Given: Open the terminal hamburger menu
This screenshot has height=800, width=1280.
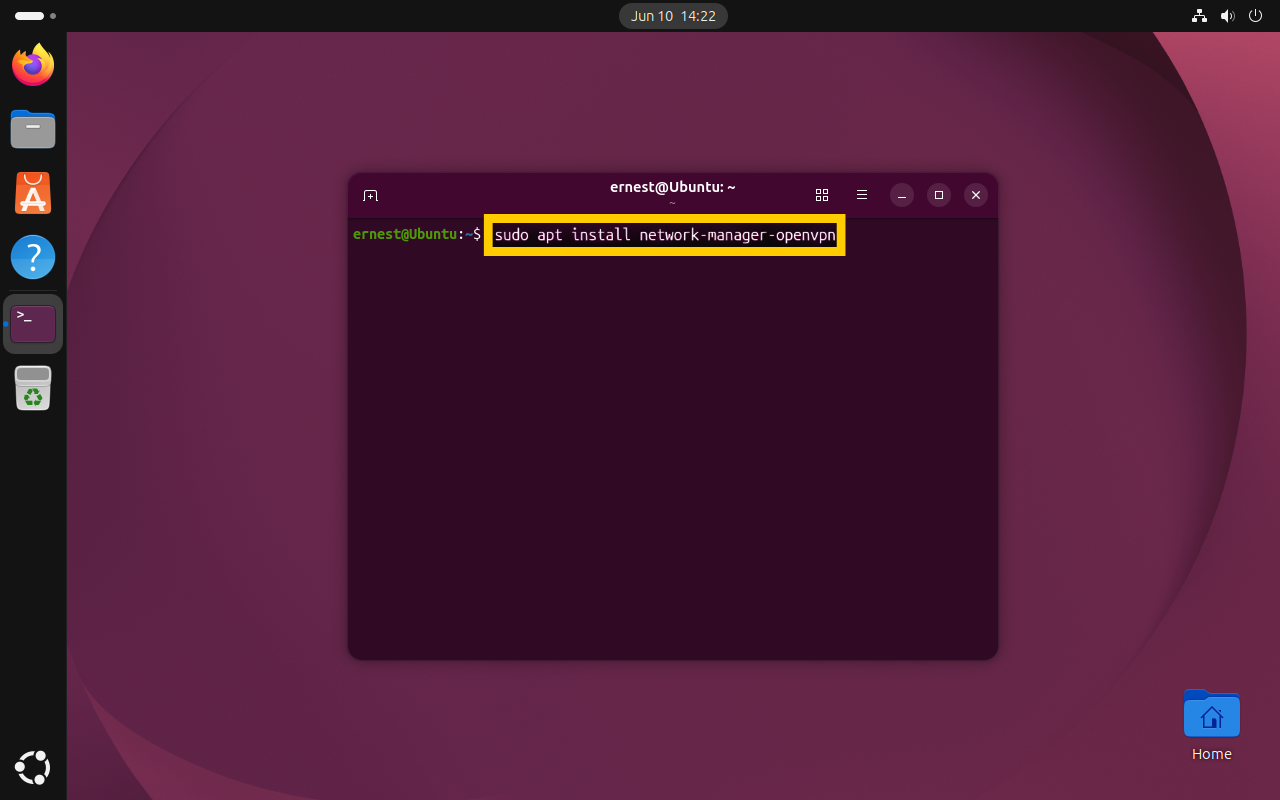Looking at the screenshot, I should pyautogui.click(x=862, y=195).
